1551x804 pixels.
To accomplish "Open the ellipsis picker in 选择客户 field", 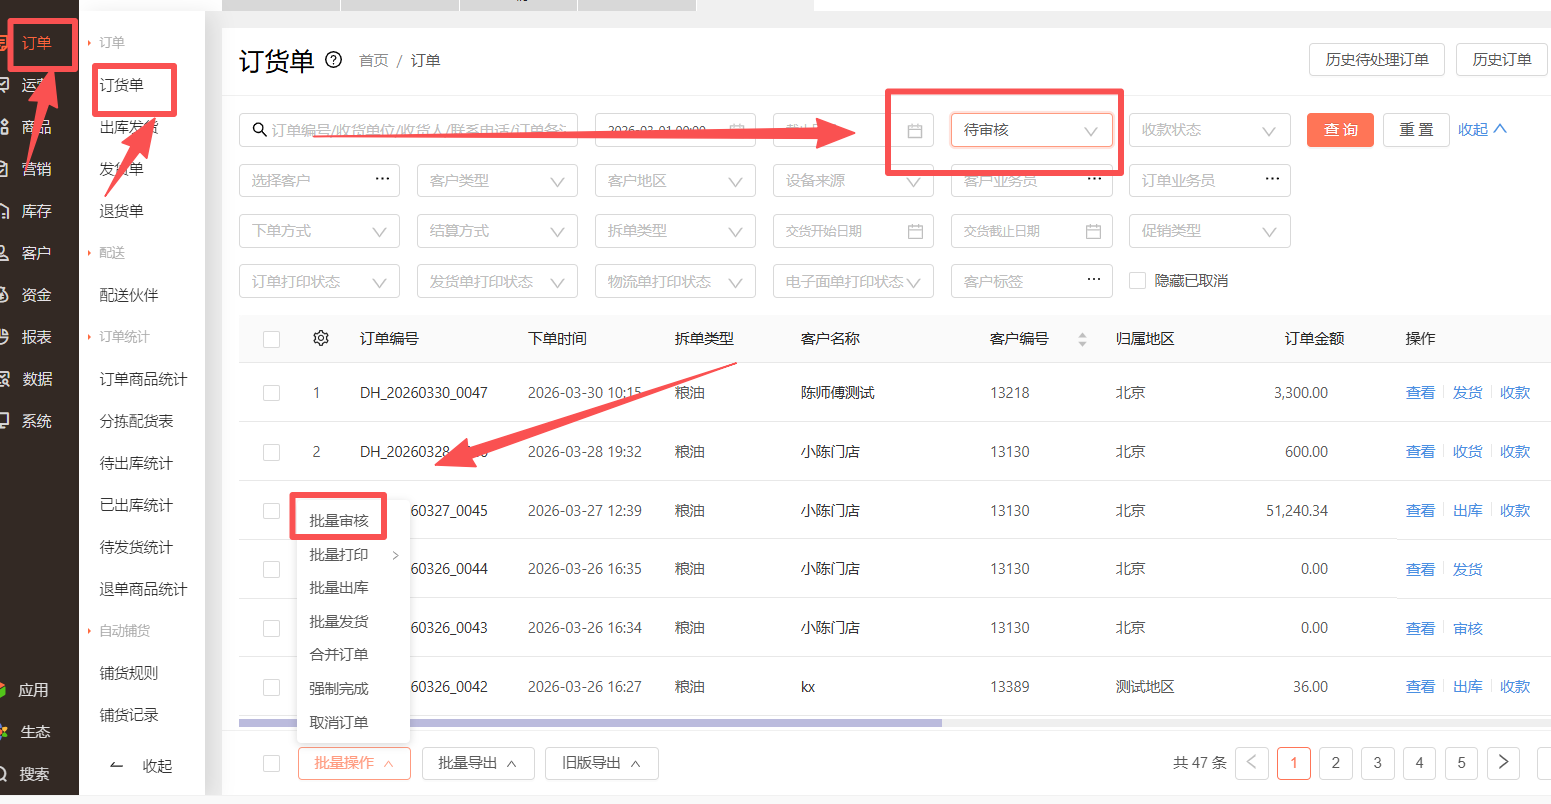I will (x=382, y=179).
